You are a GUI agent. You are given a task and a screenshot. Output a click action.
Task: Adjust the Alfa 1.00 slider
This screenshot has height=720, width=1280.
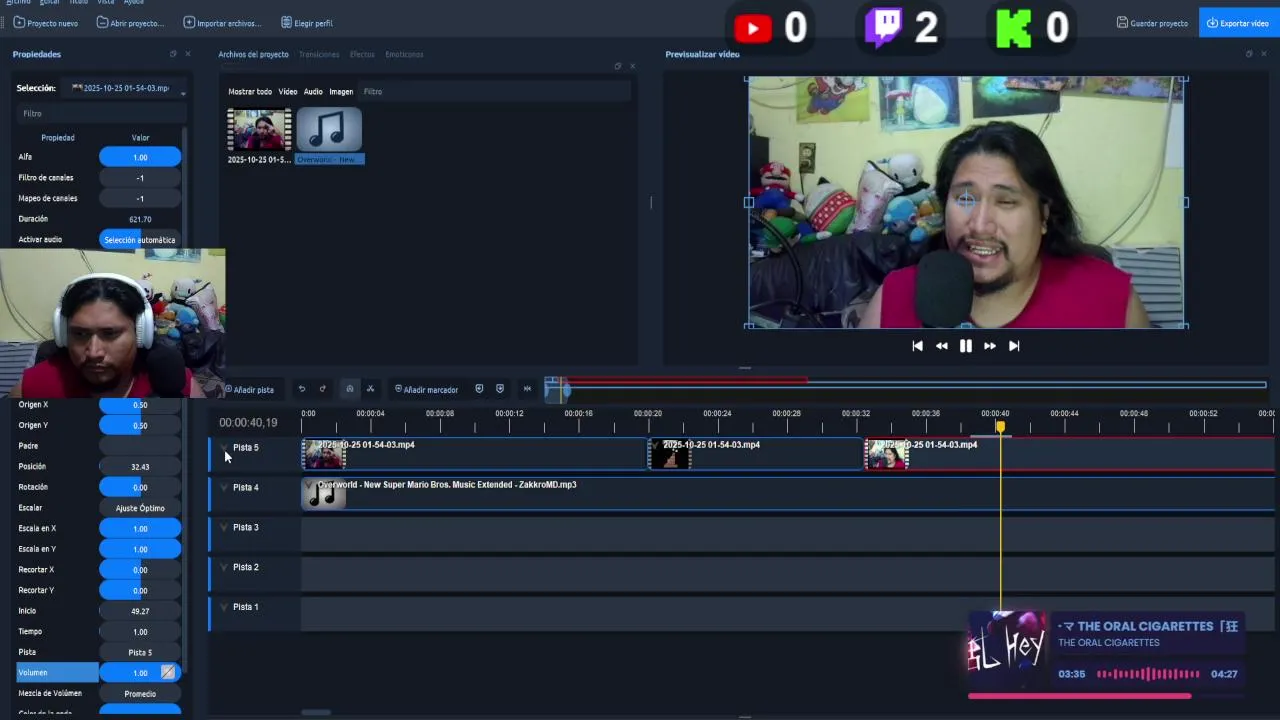[140, 157]
